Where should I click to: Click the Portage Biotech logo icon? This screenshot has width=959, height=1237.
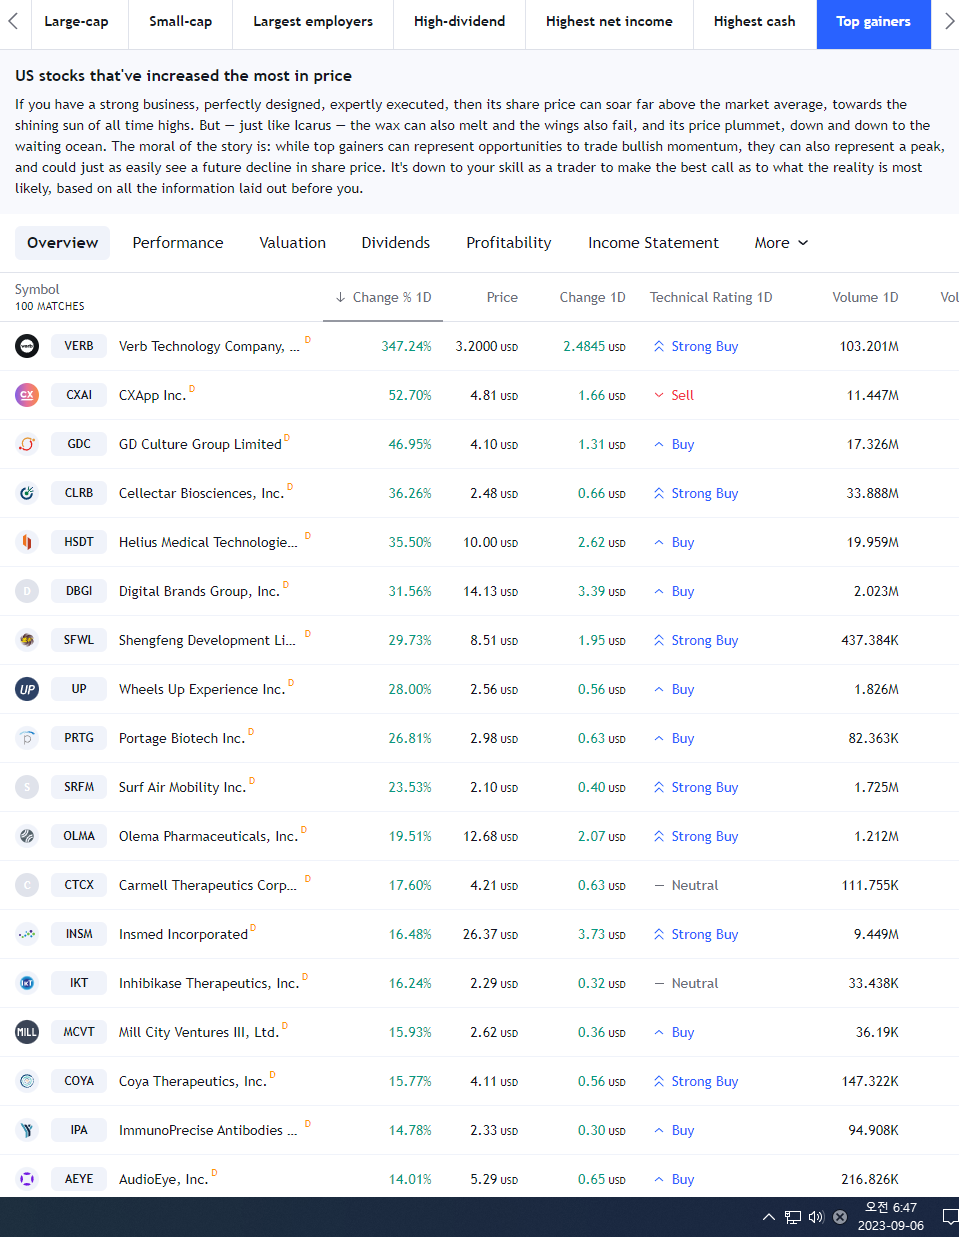[x=27, y=738]
